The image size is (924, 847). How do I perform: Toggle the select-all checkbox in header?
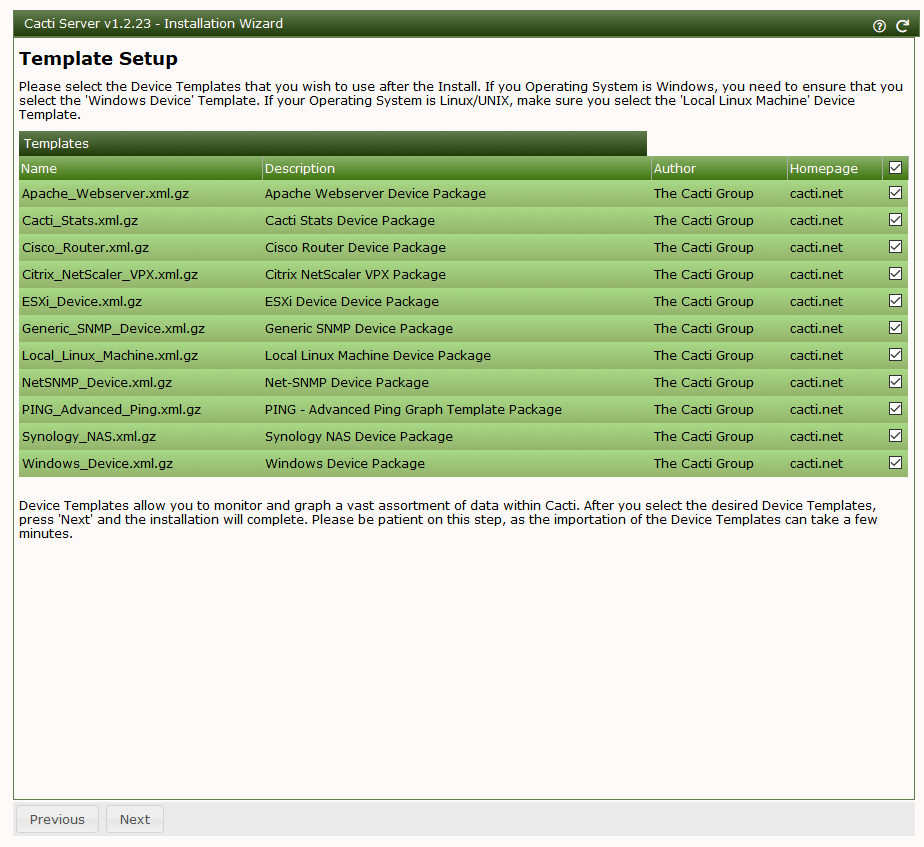coord(895,168)
